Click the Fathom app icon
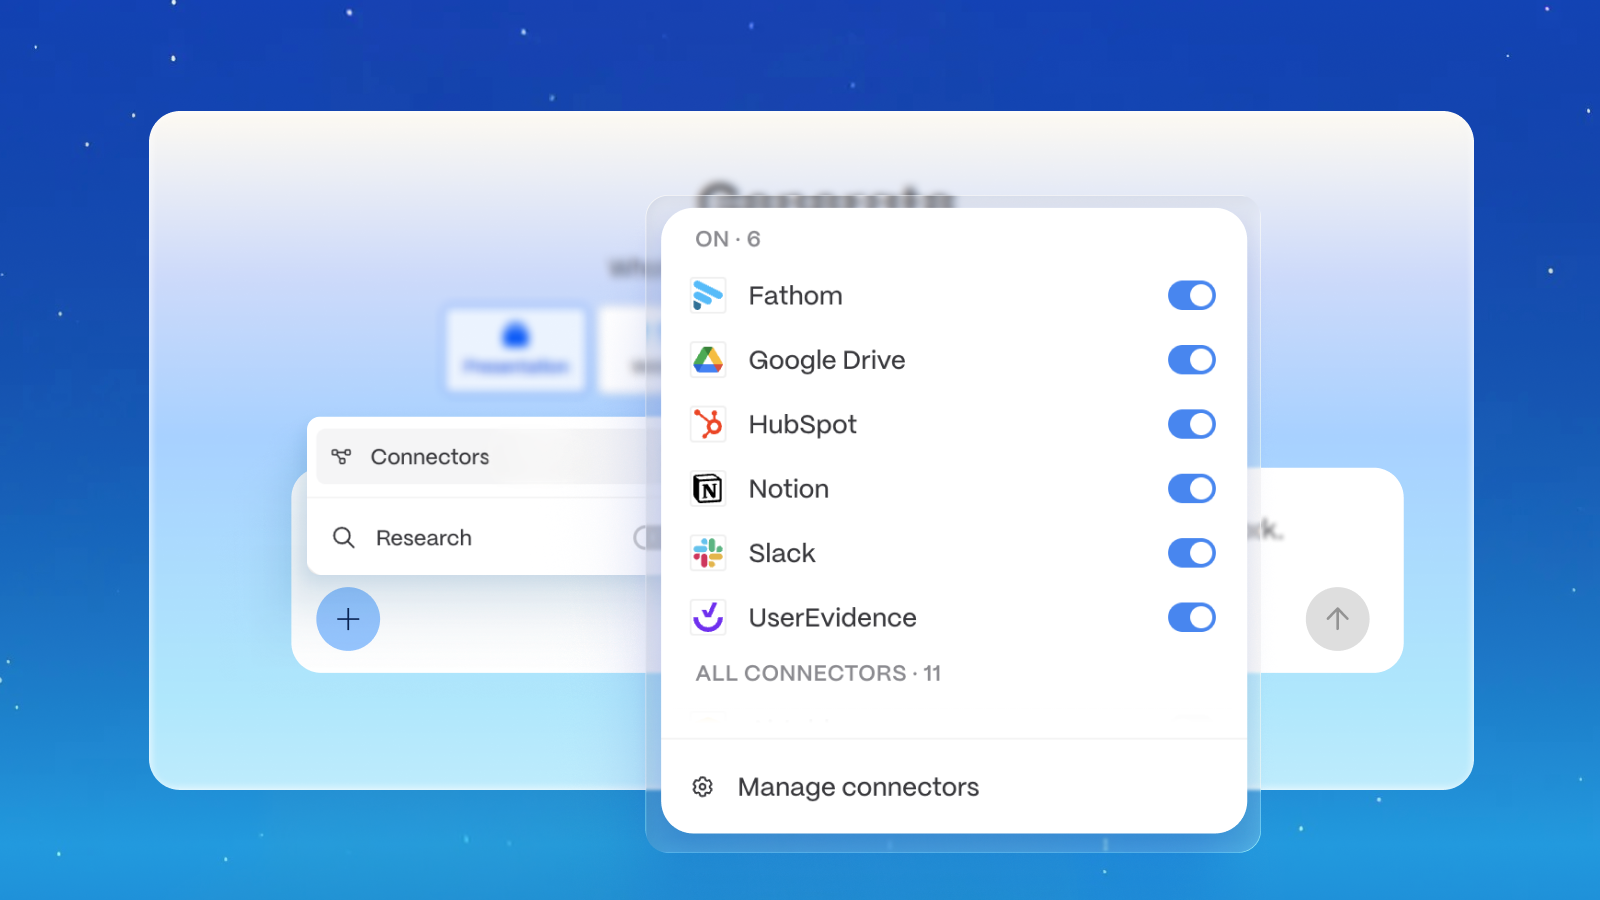Screen dimensions: 1600x900 (708, 296)
